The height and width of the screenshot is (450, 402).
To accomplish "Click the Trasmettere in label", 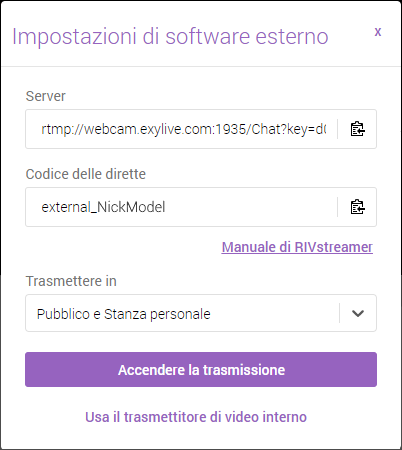I will [71, 281].
